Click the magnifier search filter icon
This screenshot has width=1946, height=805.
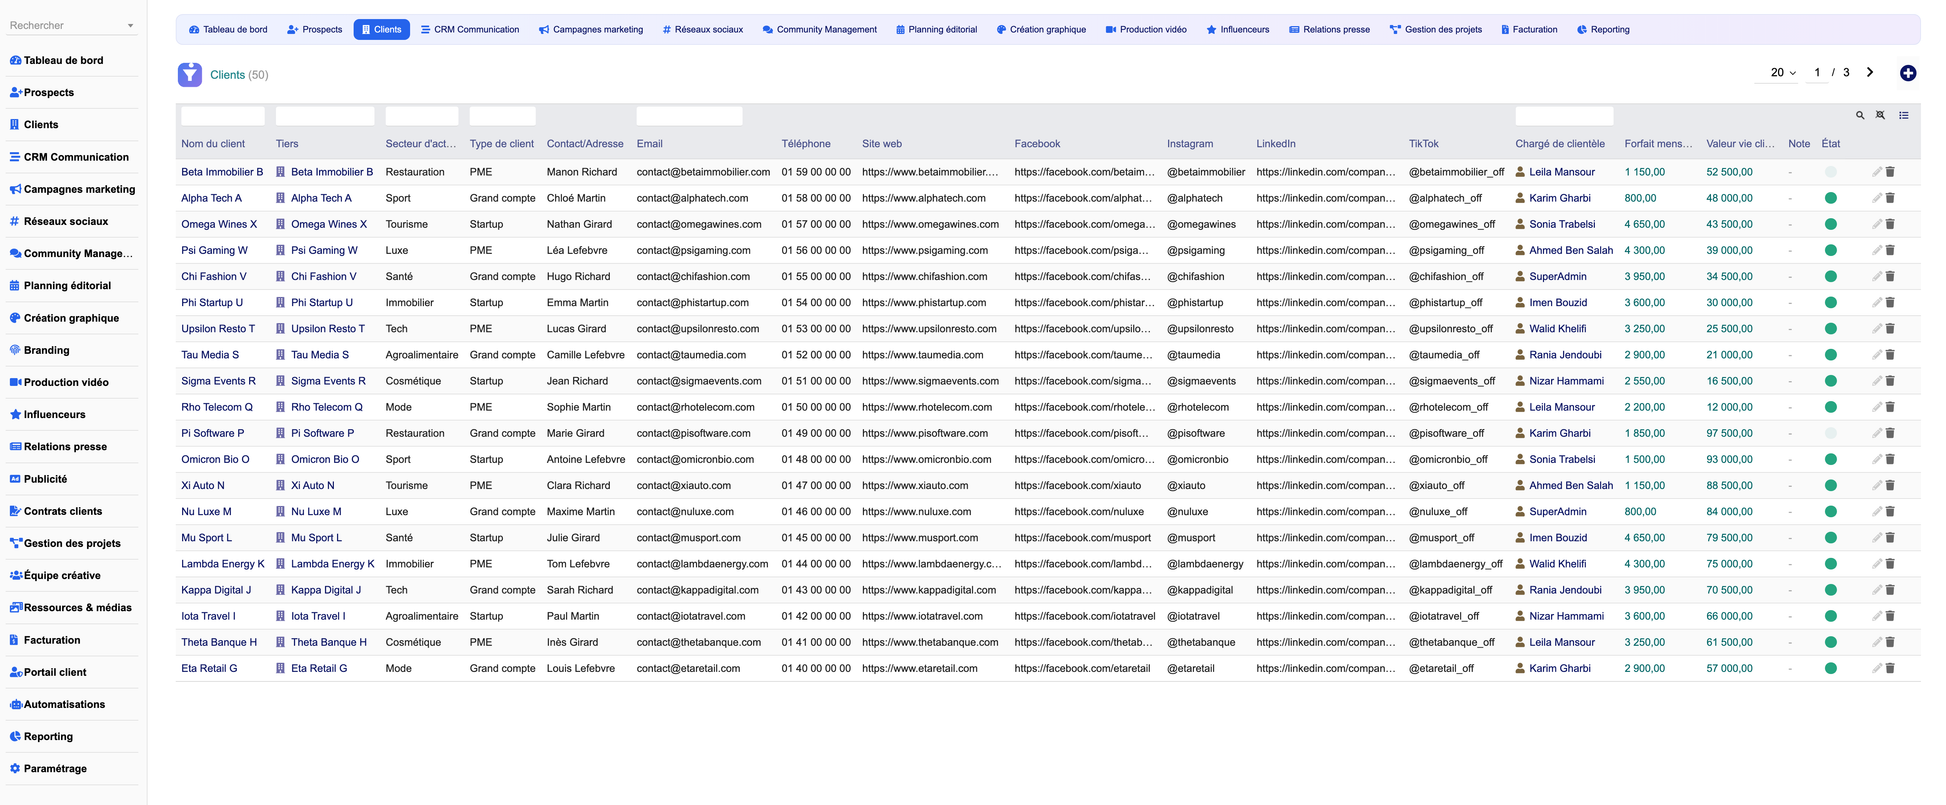pos(1860,116)
